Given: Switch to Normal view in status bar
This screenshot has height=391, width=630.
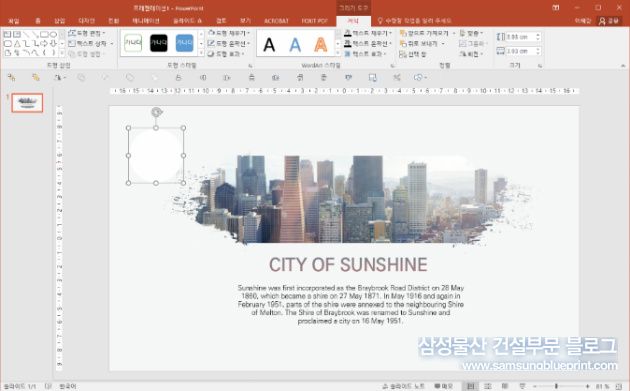Looking at the screenshot, I should 470,386.
